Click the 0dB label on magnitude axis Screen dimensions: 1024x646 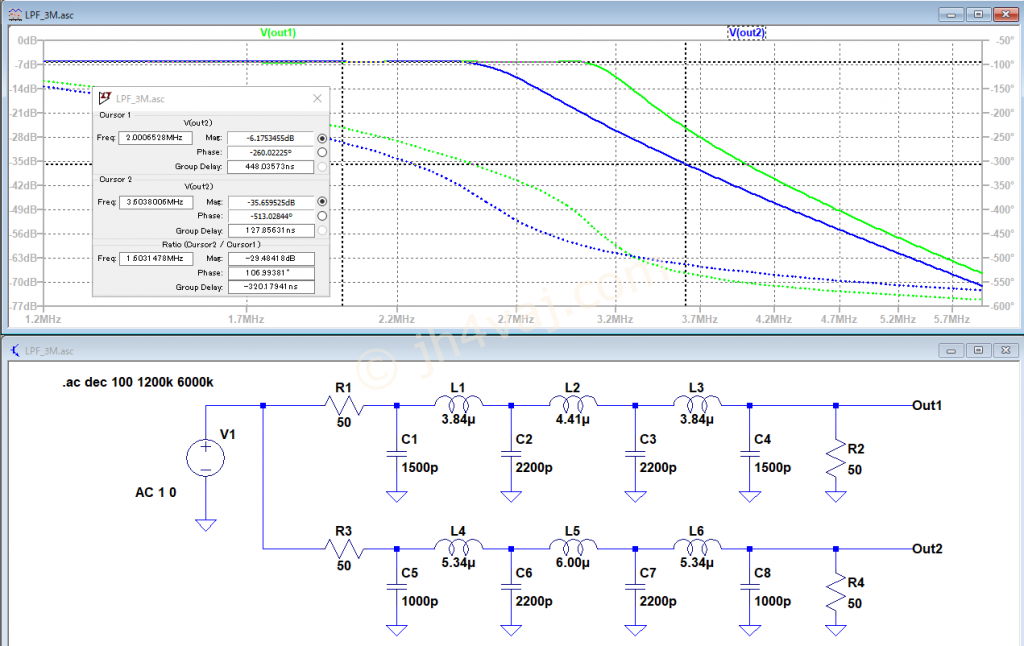pos(27,40)
